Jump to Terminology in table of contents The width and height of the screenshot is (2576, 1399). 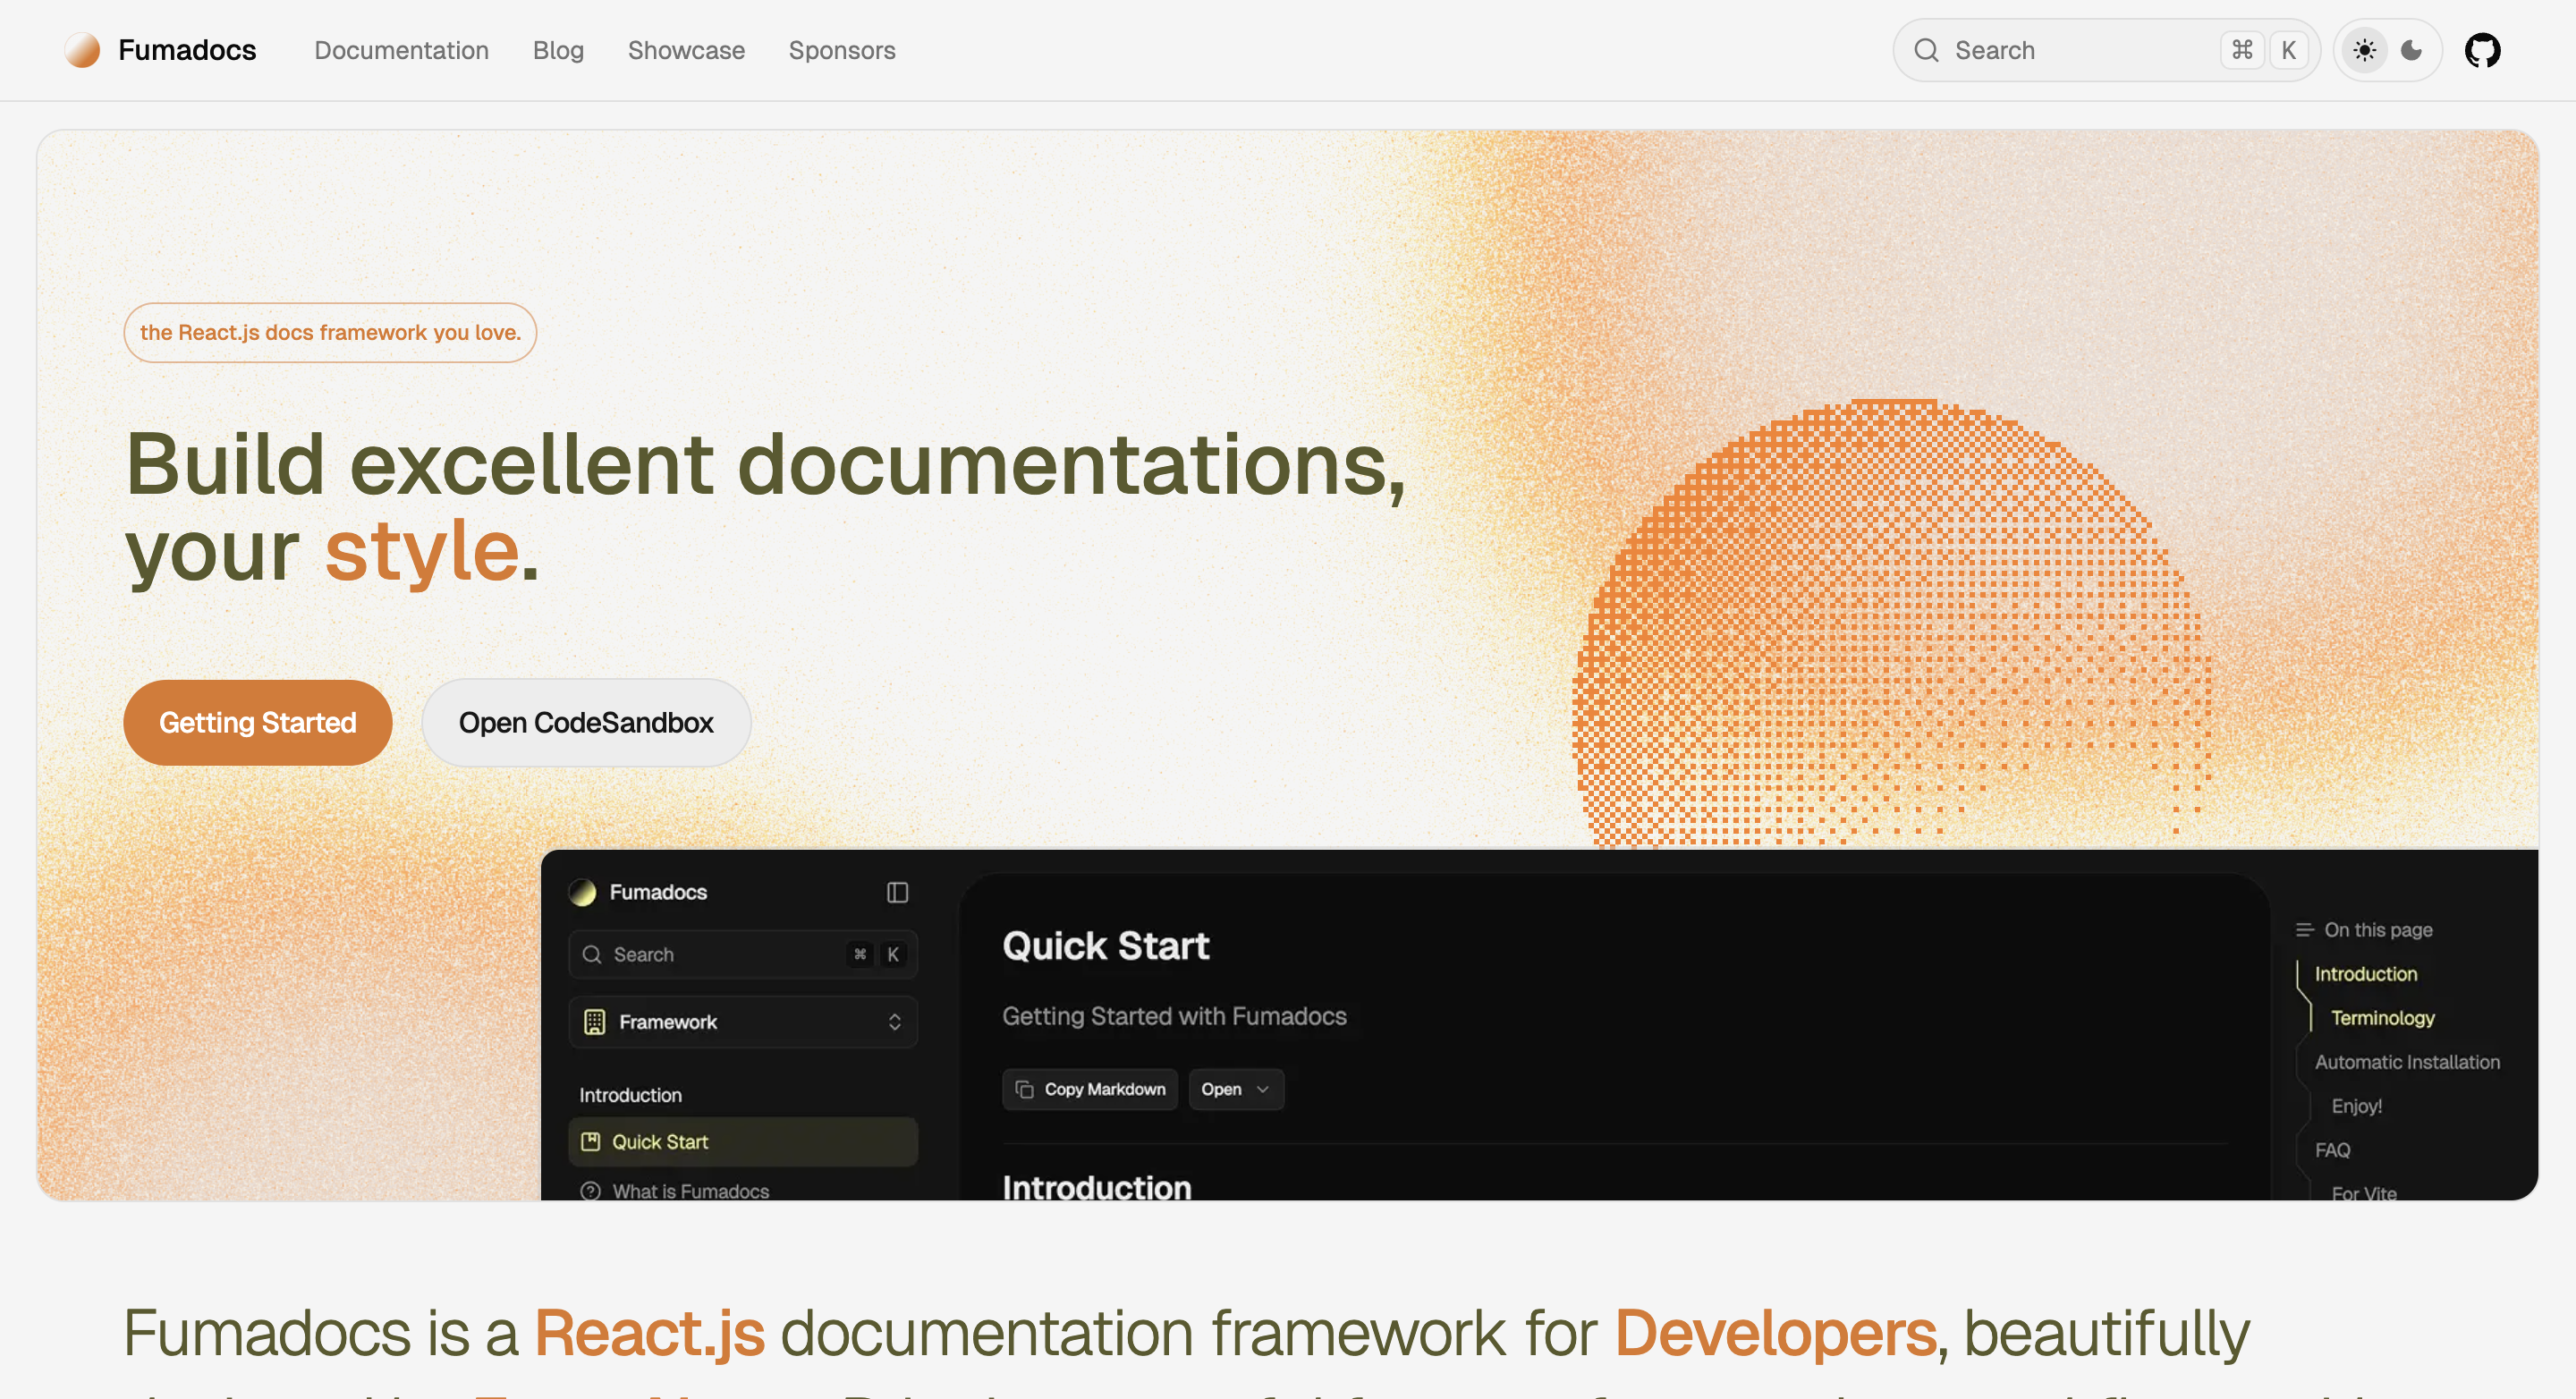pos(2382,1018)
